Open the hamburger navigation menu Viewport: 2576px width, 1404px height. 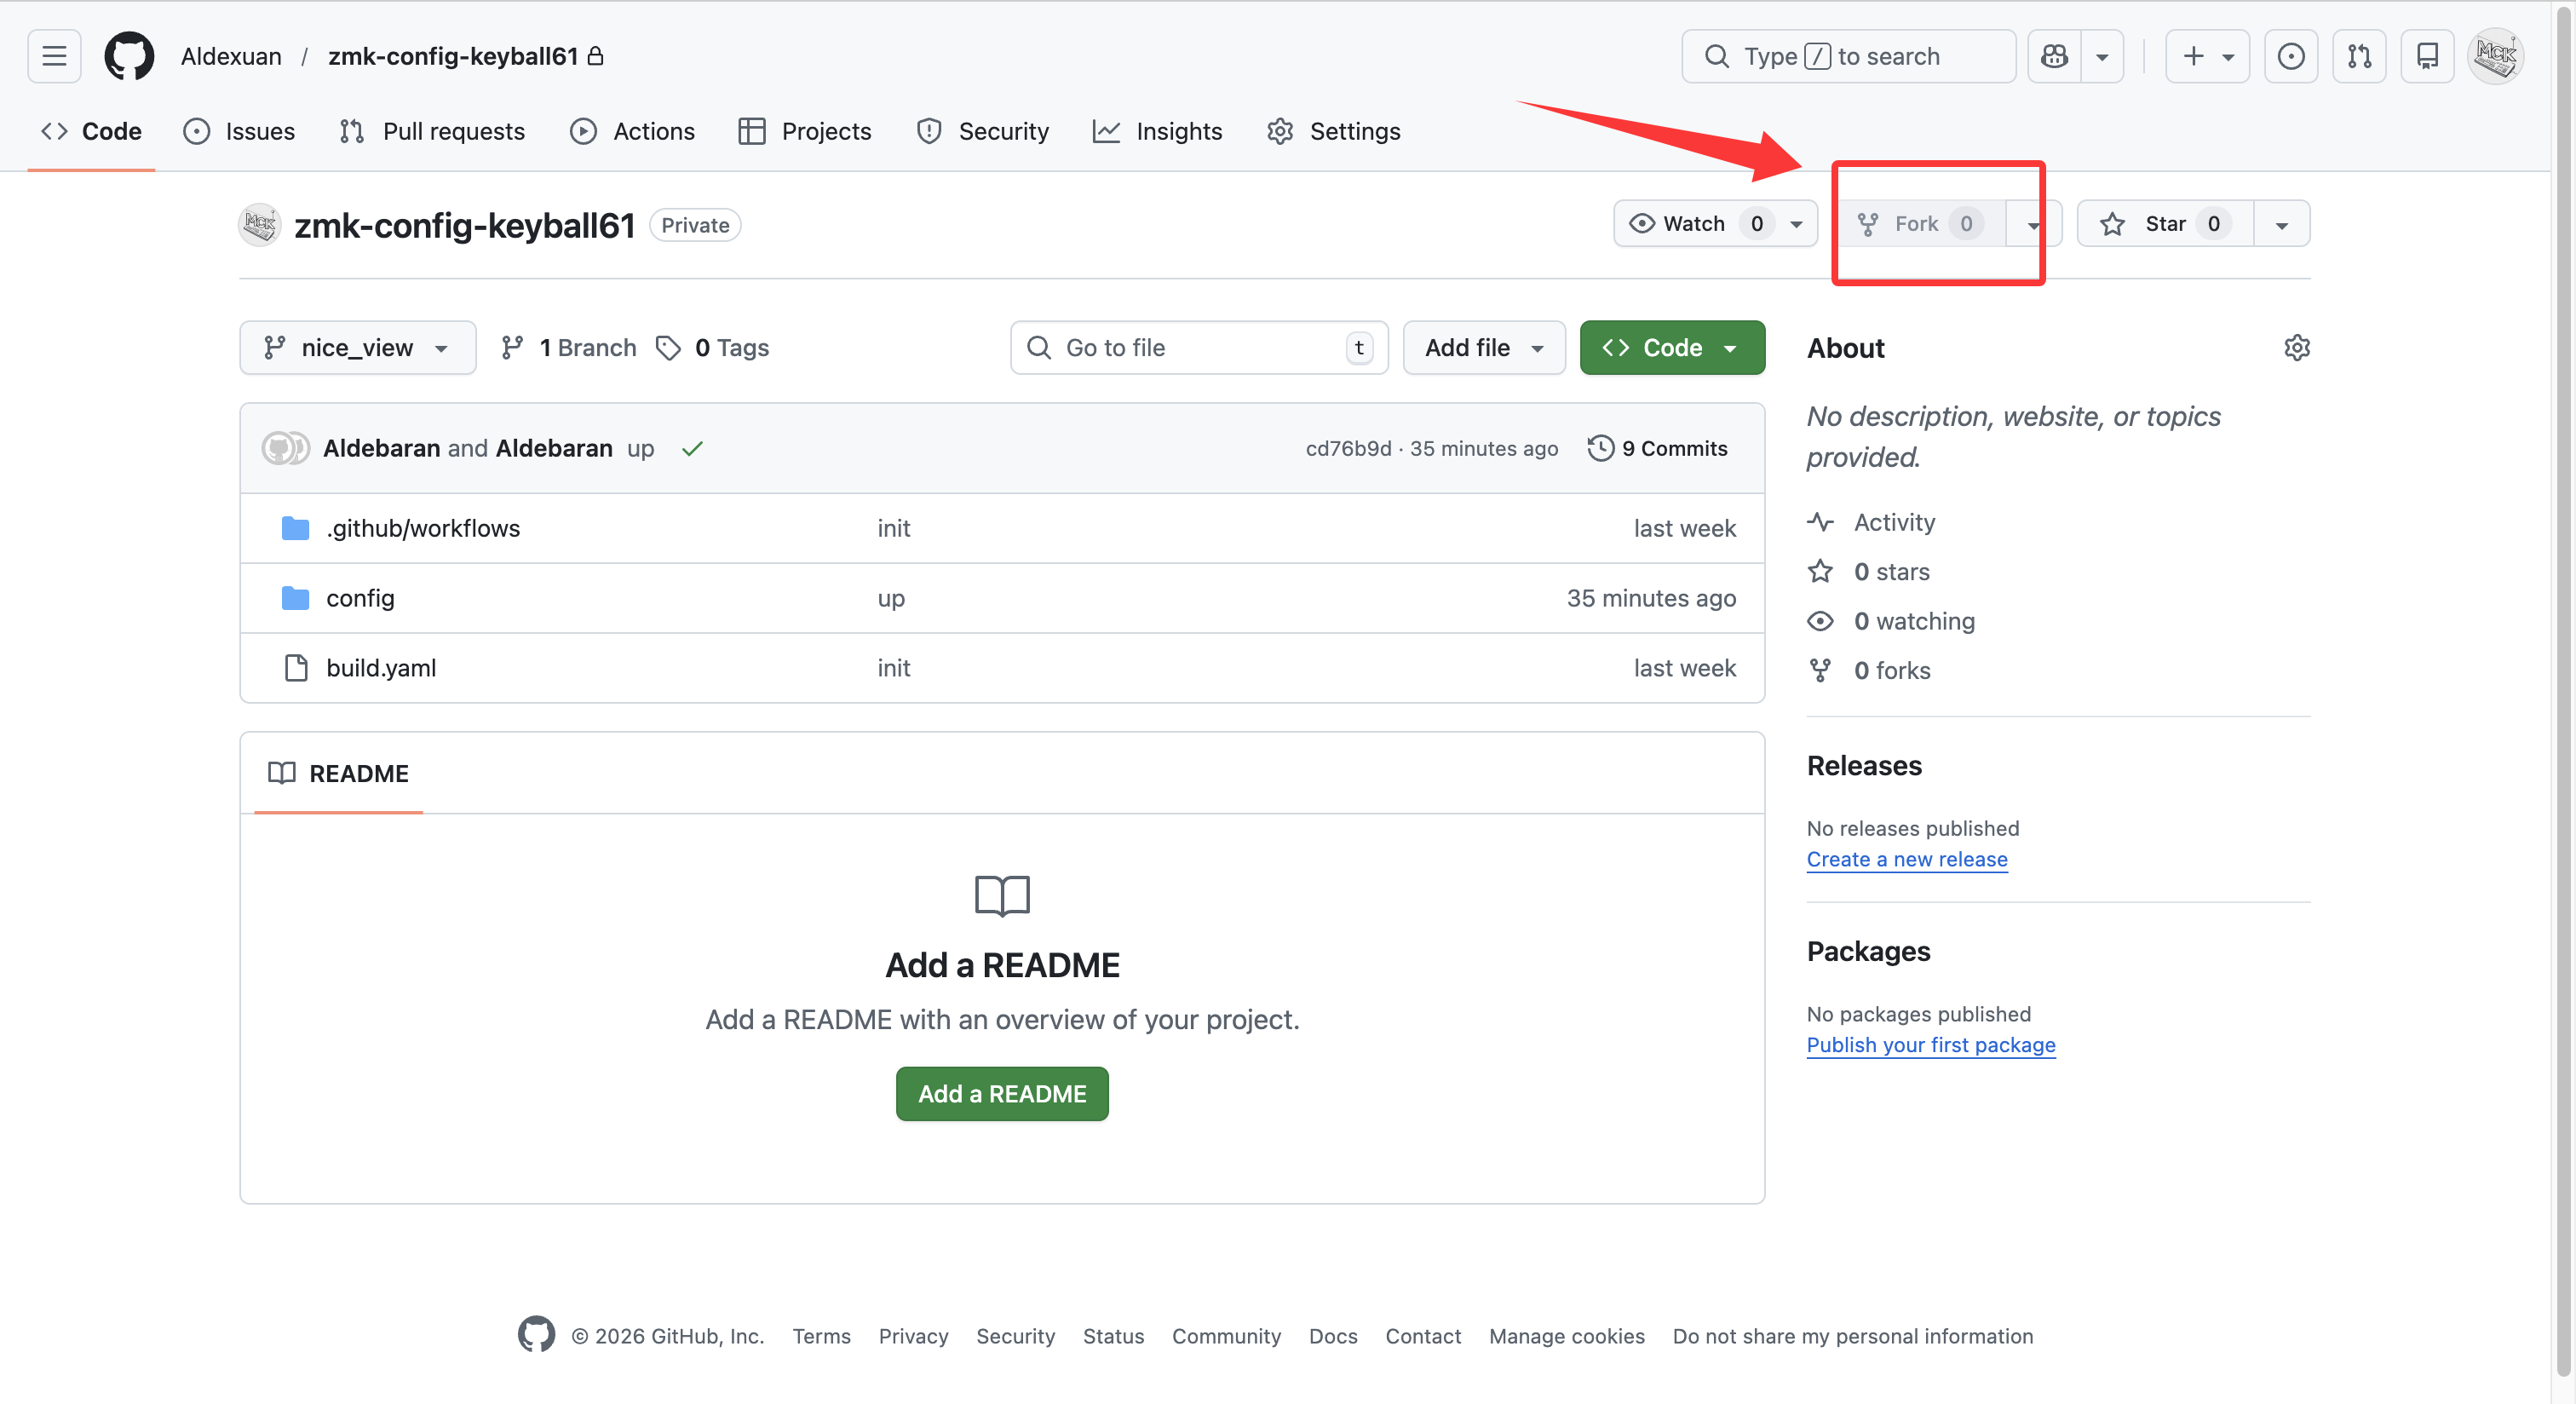coord(54,56)
